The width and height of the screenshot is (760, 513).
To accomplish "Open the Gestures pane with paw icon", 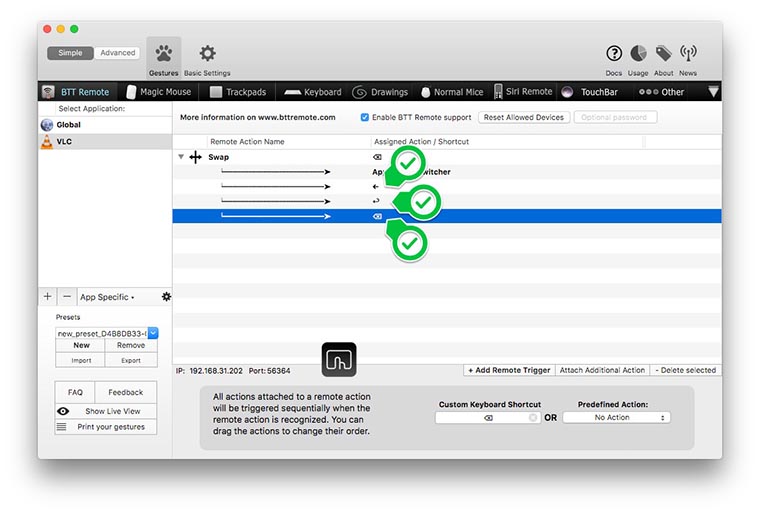I will click(163, 58).
